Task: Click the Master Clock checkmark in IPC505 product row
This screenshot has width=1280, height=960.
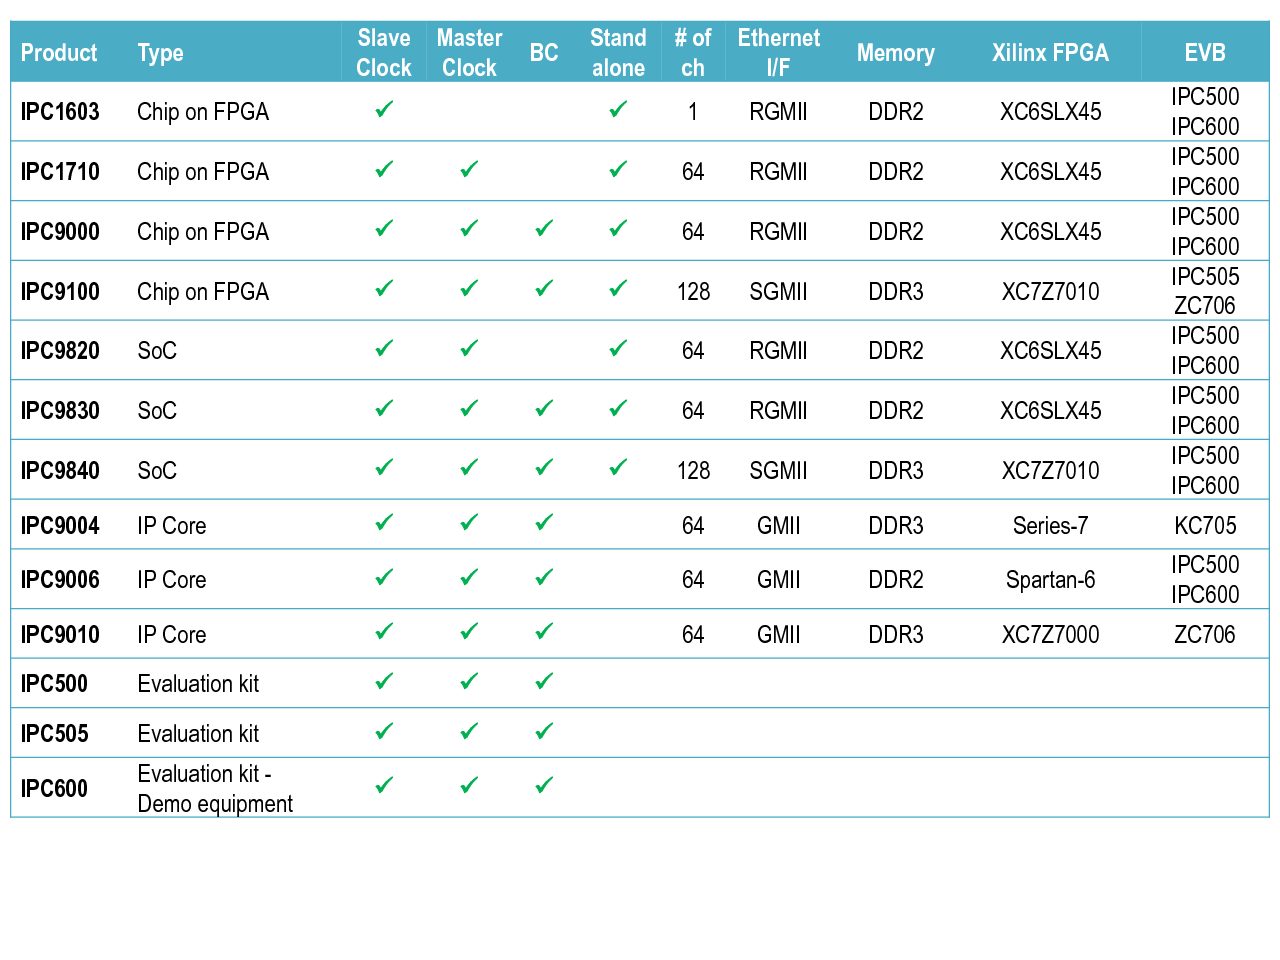Action: 469,731
